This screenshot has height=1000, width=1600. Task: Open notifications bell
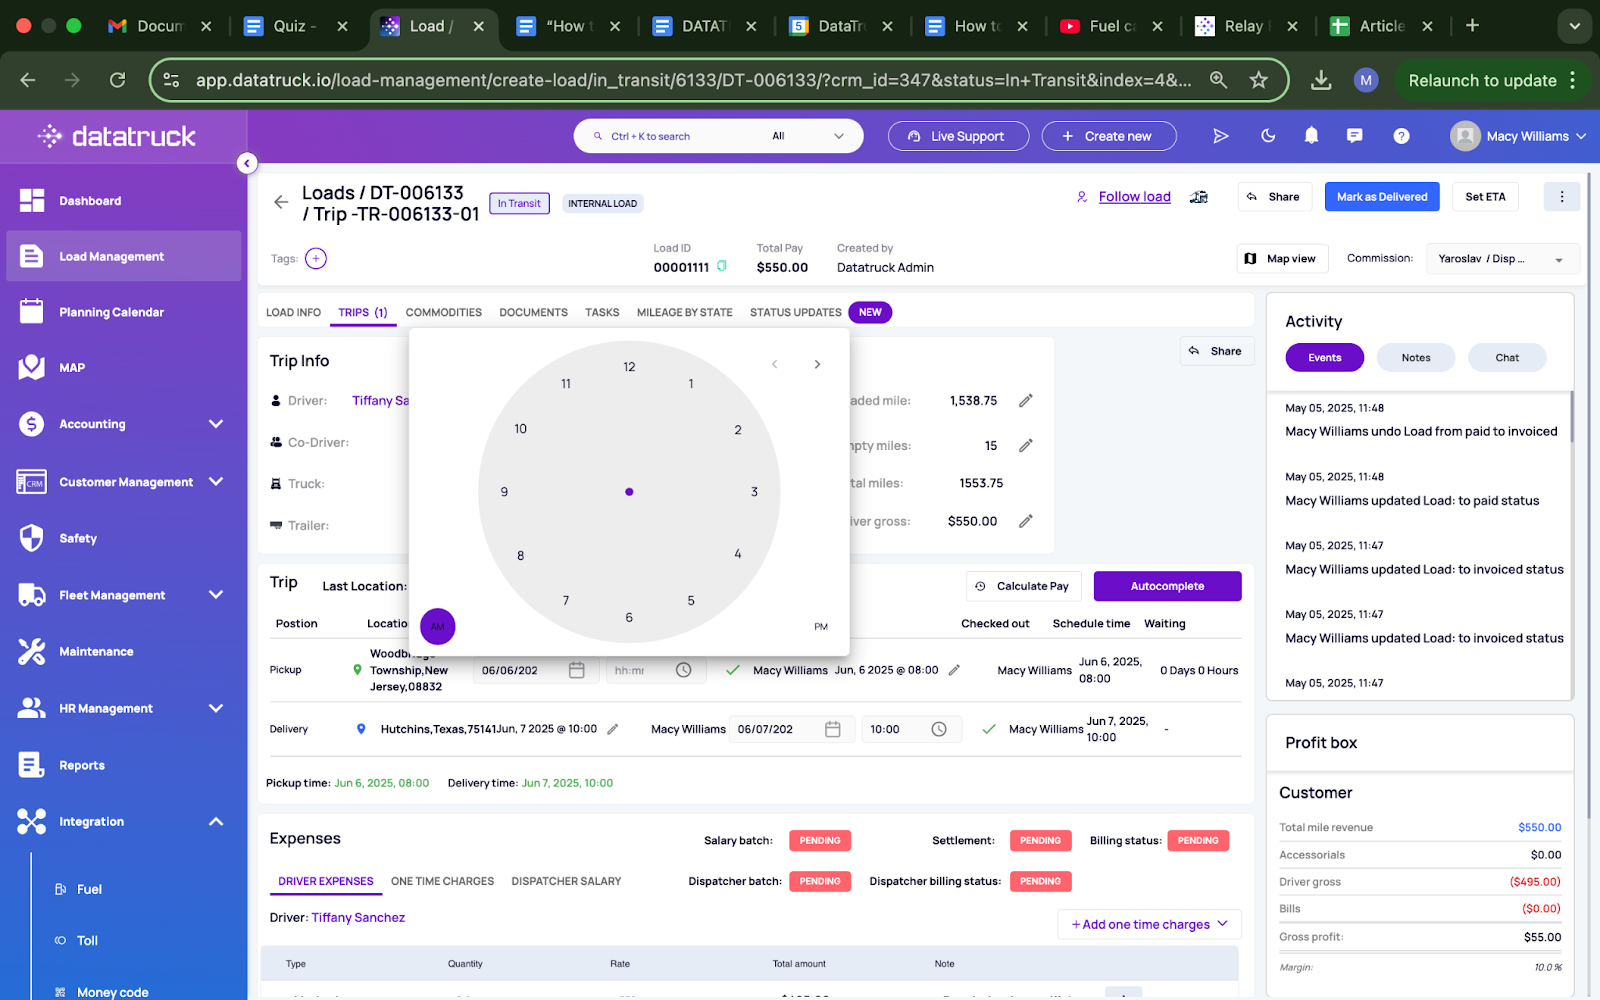point(1311,136)
